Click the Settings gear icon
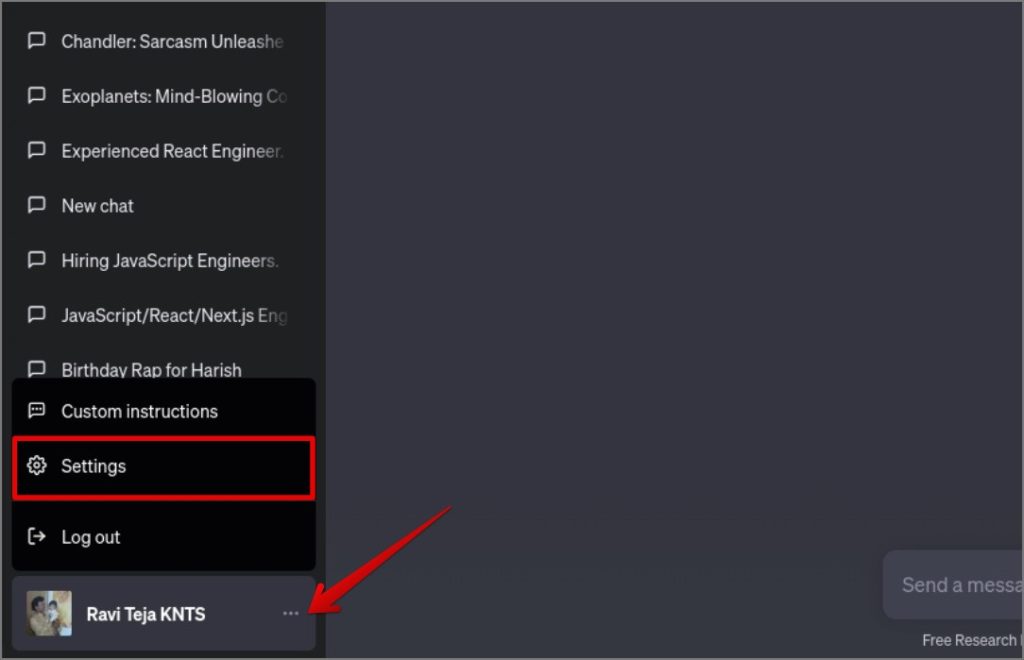The height and width of the screenshot is (660, 1024). pyautogui.click(x=37, y=465)
